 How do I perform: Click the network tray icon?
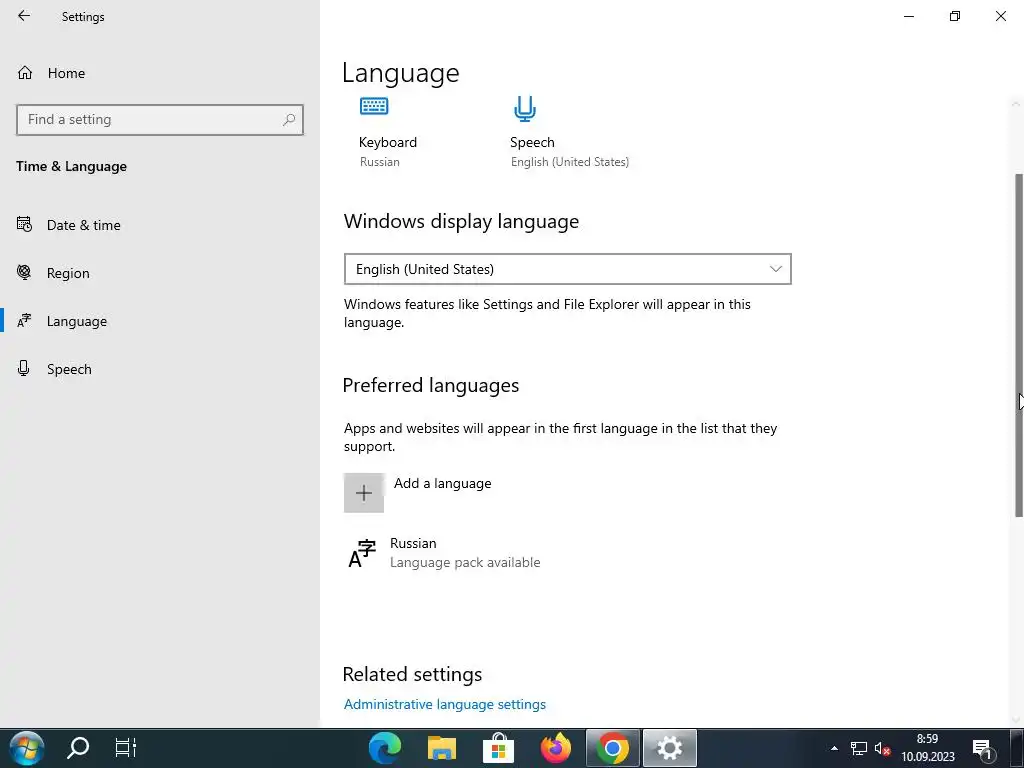pyautogui.click(x=858, y=748)
